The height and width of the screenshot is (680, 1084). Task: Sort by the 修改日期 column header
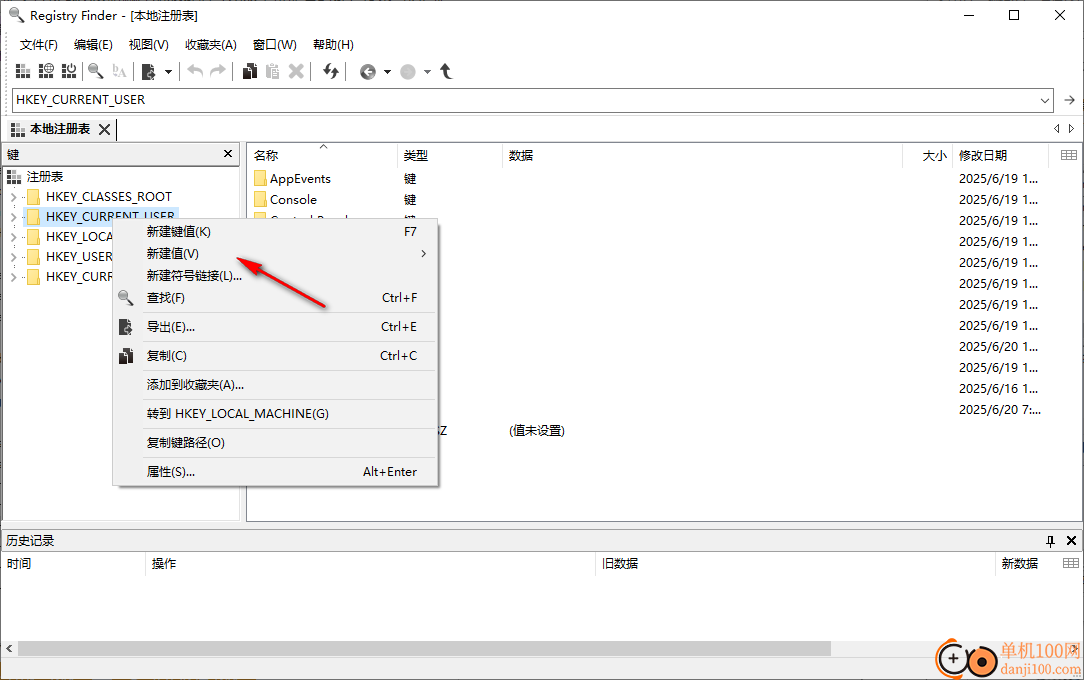(1000, 155)
